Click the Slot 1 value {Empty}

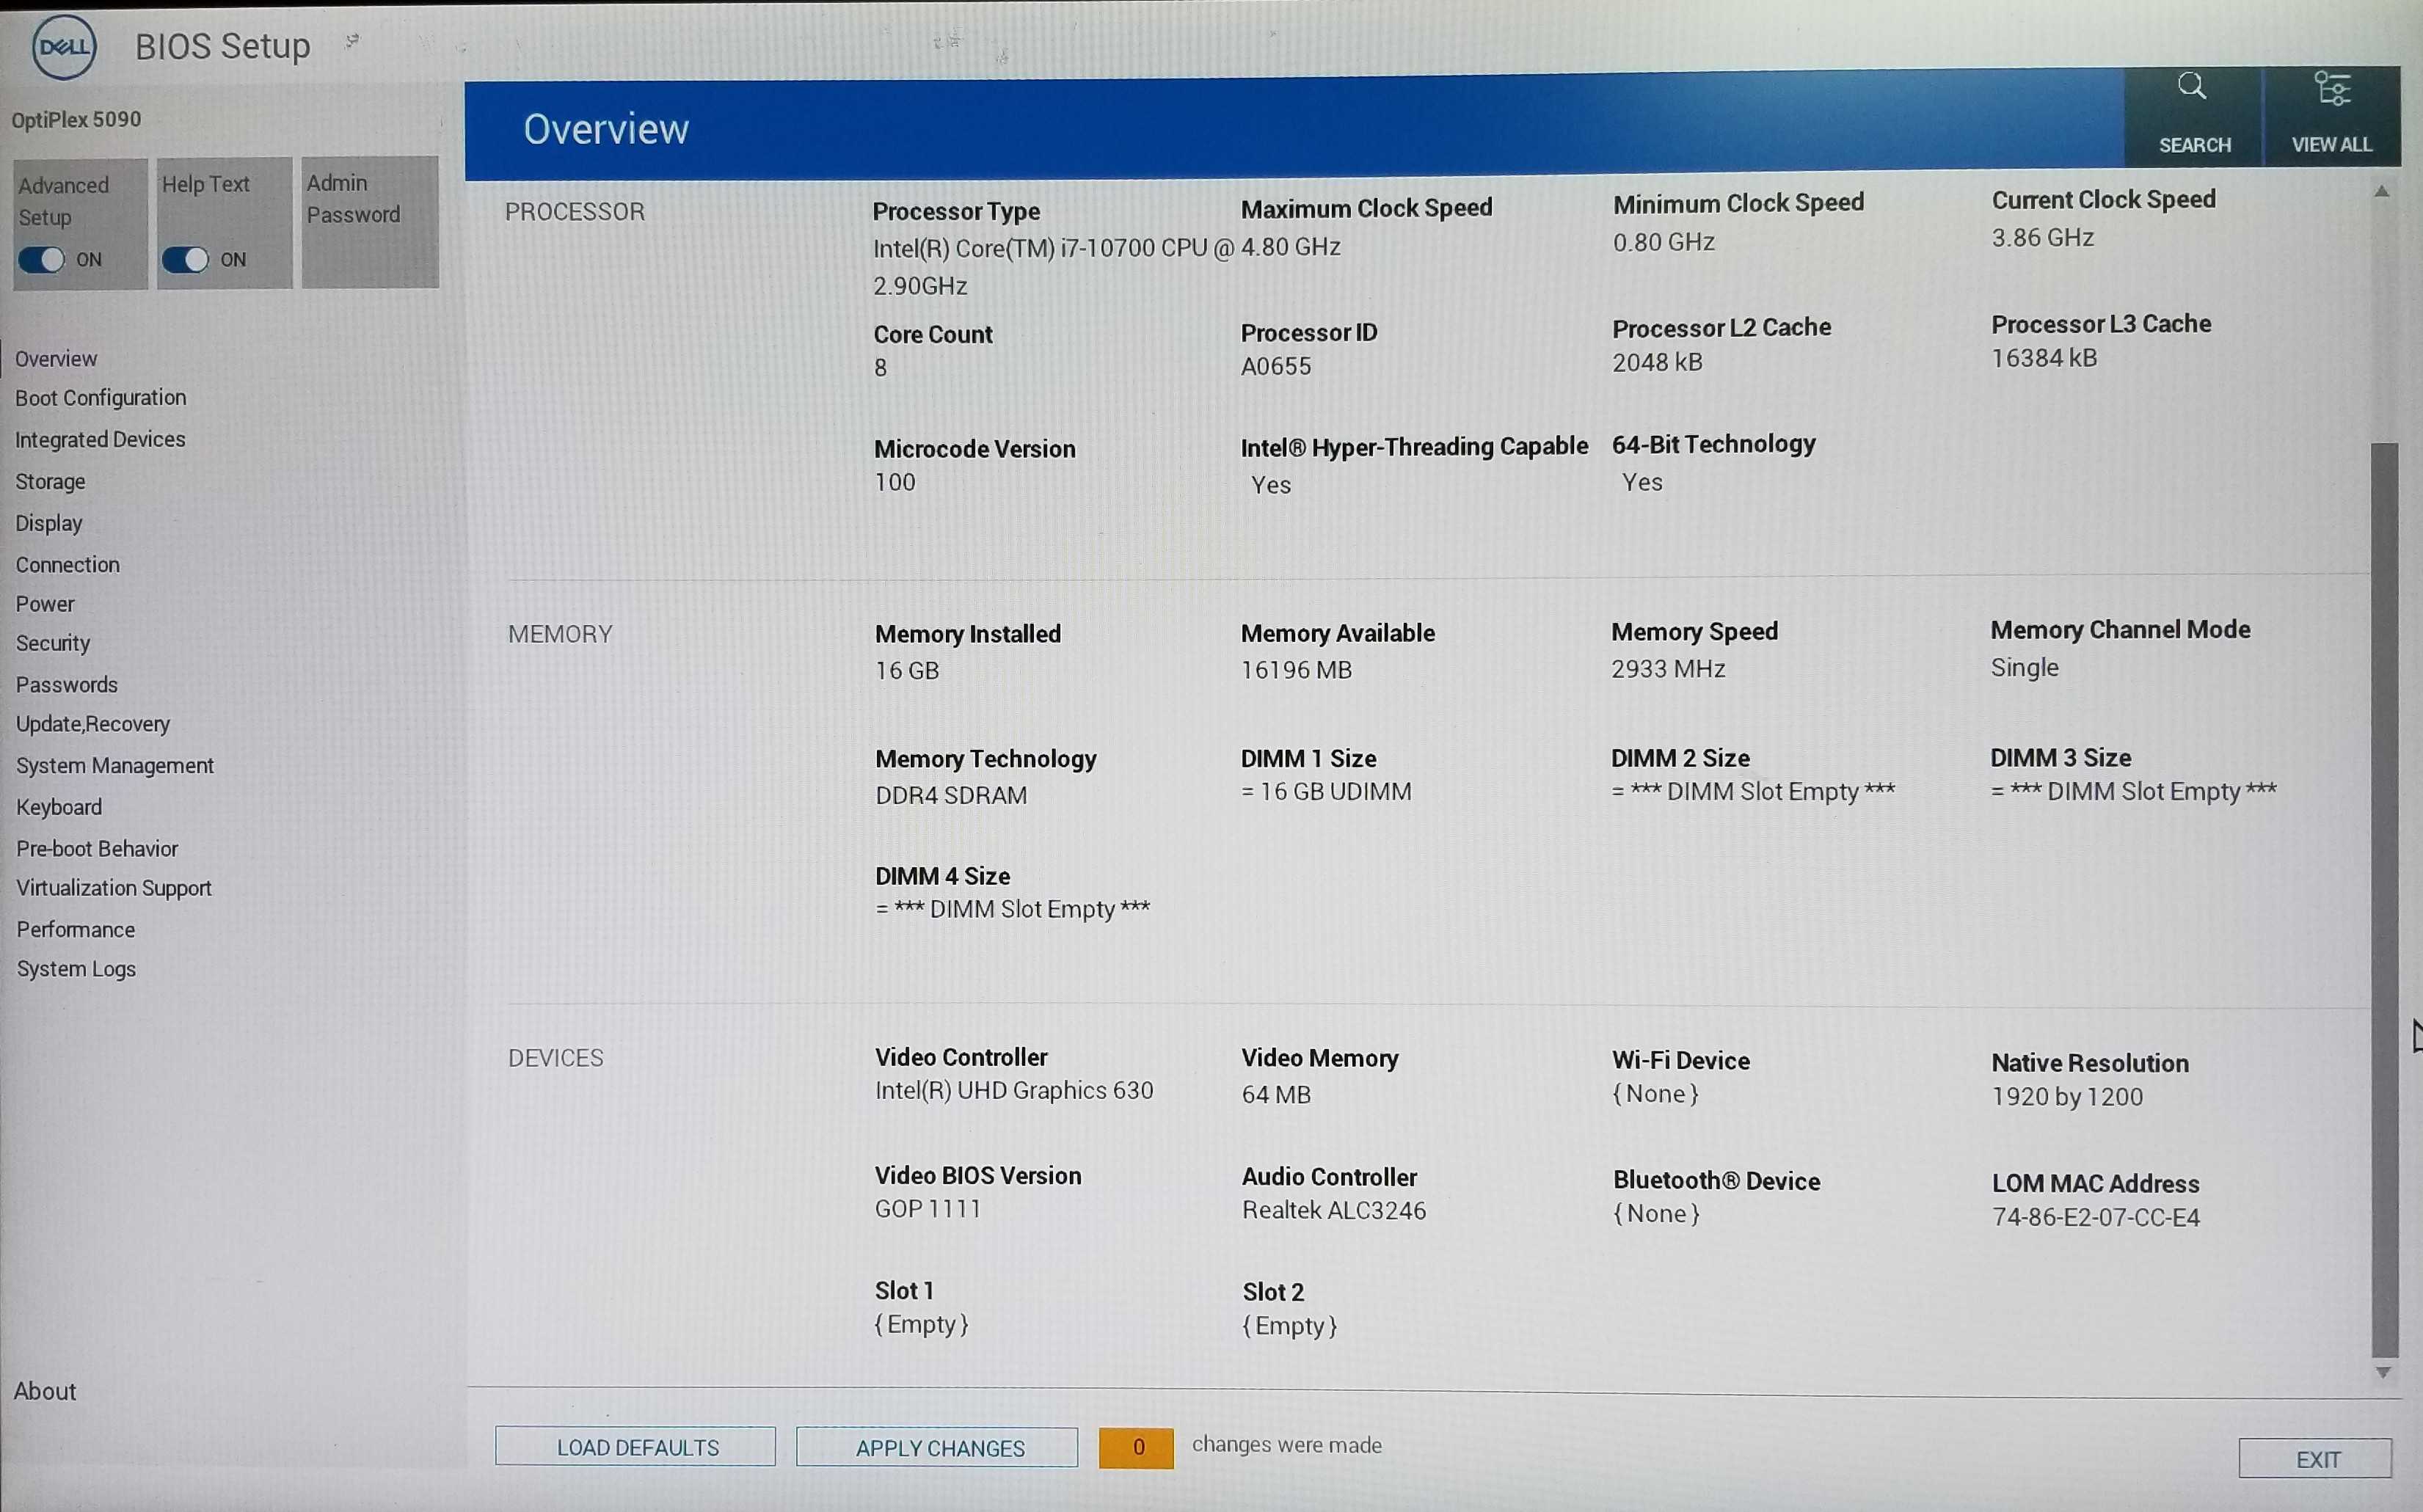pyautogui.click(x=922, y=1324)
